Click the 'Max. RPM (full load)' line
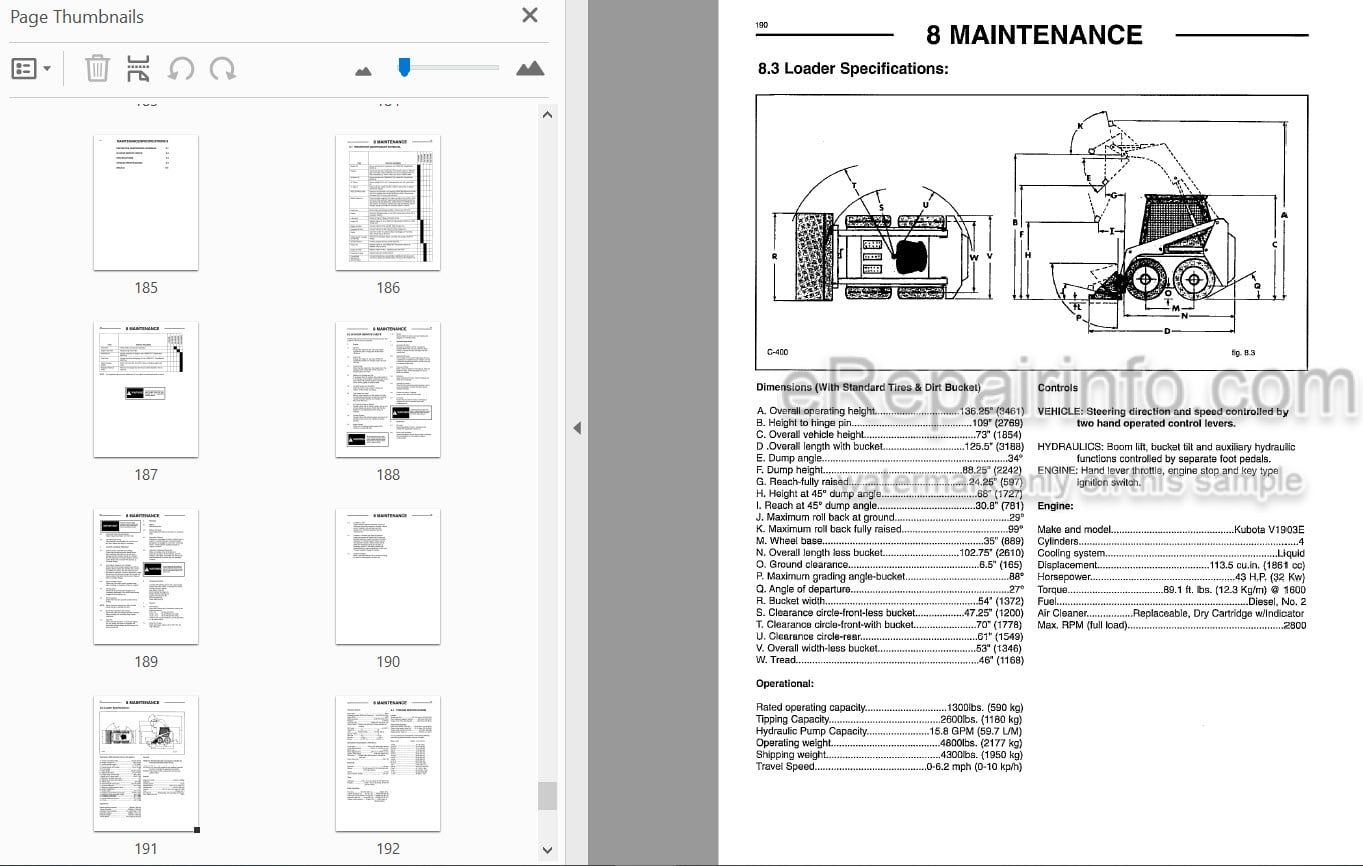The image size is (1363, 866). click(1172, 626)
